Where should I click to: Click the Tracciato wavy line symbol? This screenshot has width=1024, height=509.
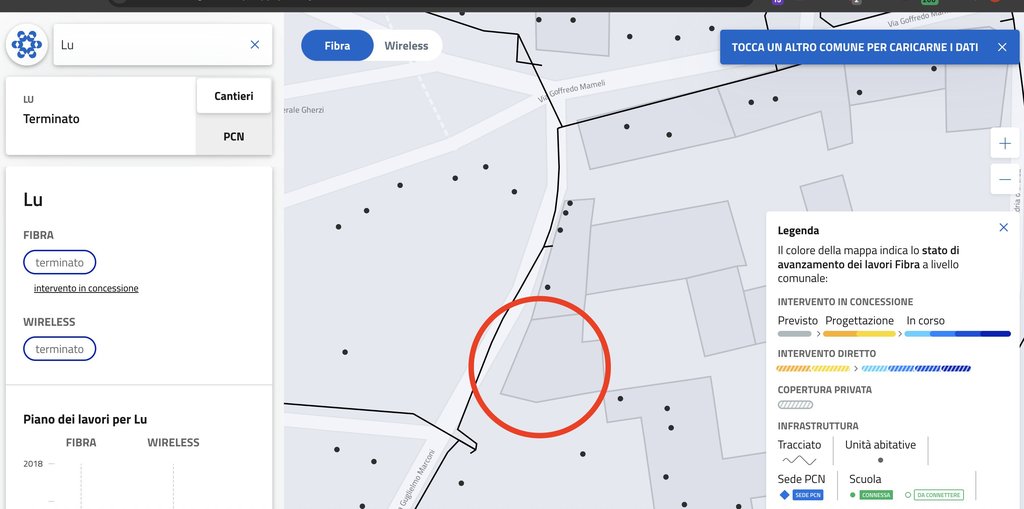(x=799, y=460)
